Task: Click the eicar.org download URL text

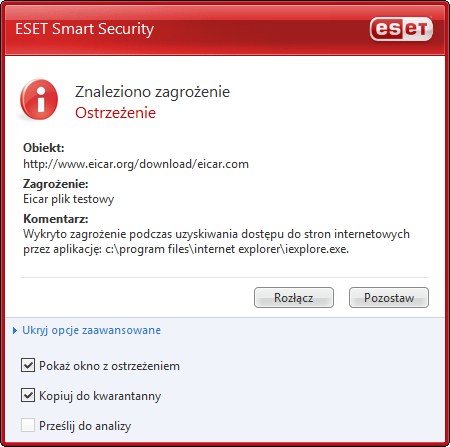Action: click(136, 164)
